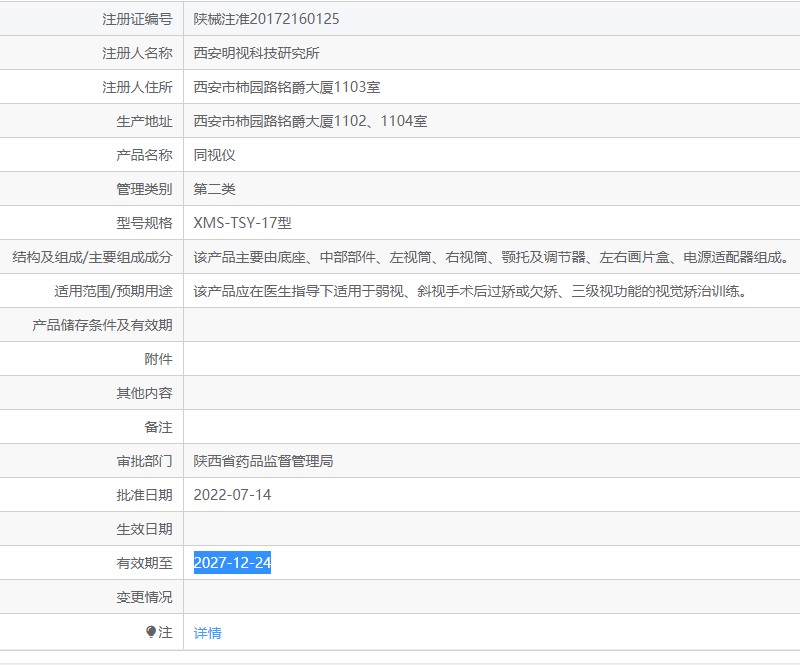Click the intended use description text
800x665 pixels.
[470, 291]
